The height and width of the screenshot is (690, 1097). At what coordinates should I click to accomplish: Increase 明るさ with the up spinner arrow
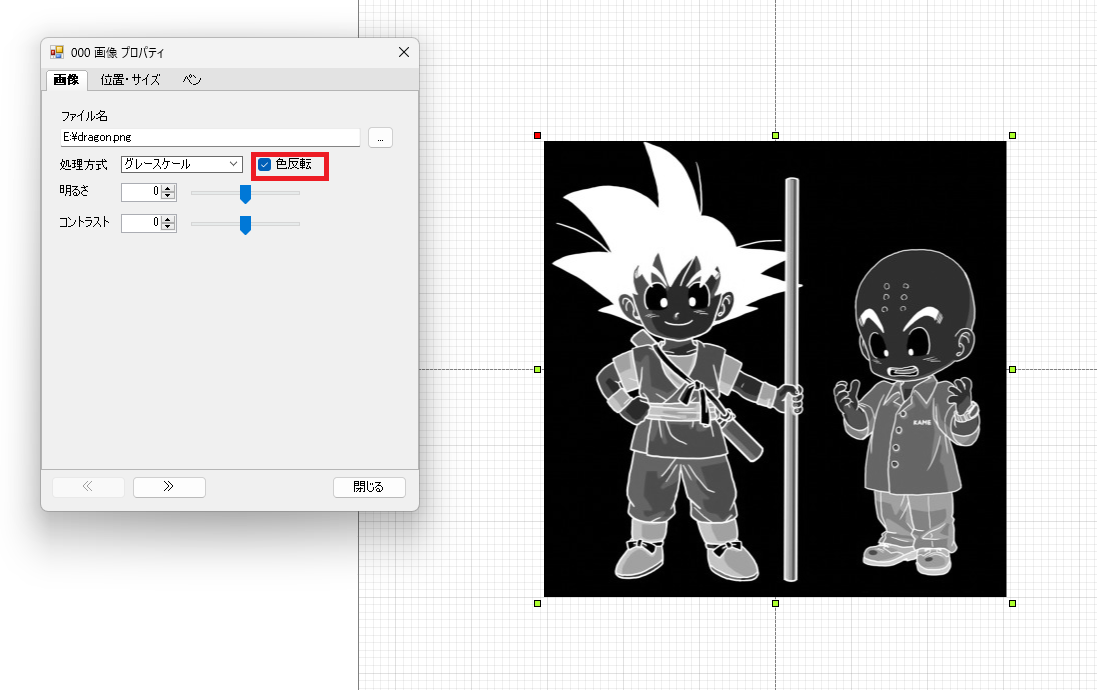point(168,188)
